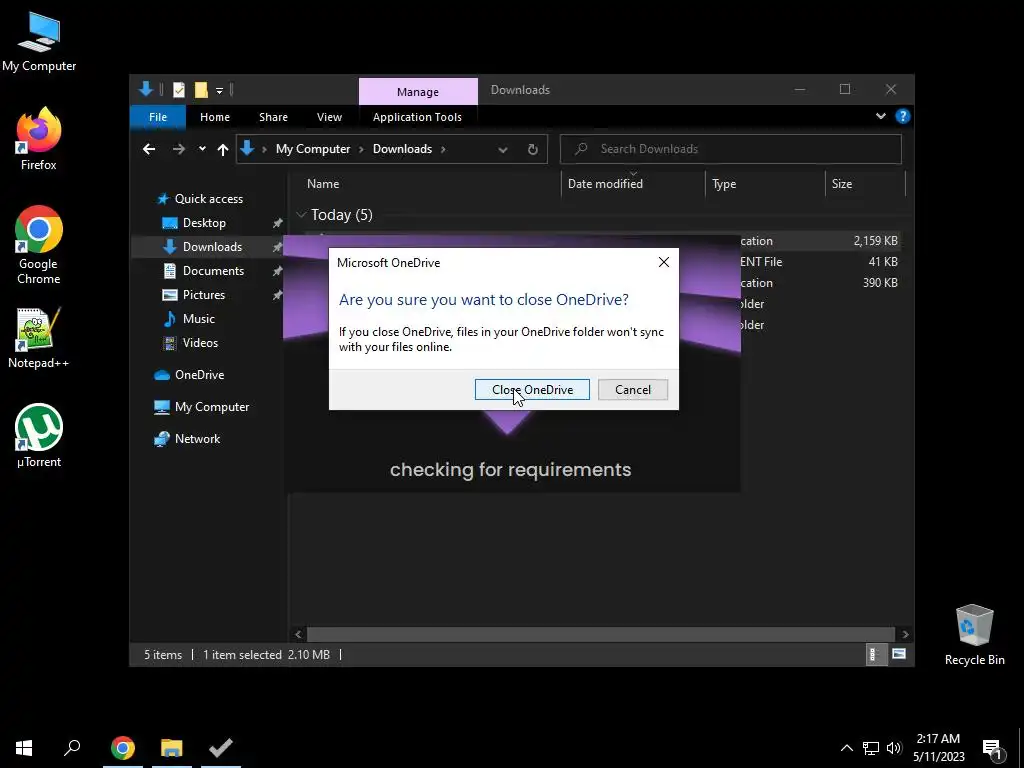Open the Windows Start menu

point(24,748)
